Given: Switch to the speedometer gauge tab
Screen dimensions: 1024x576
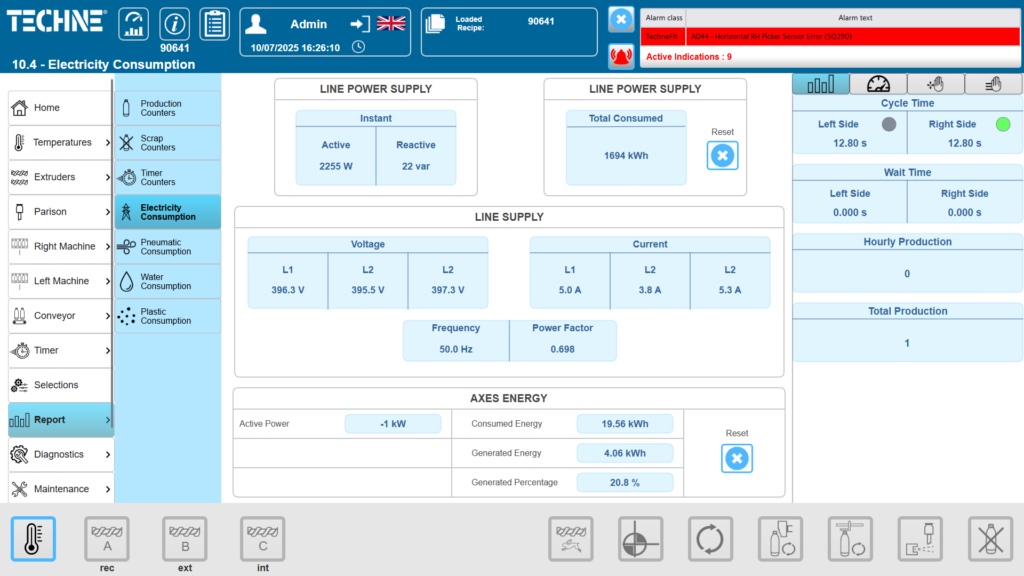Looking at the screenshot, I should click(878, 84).
